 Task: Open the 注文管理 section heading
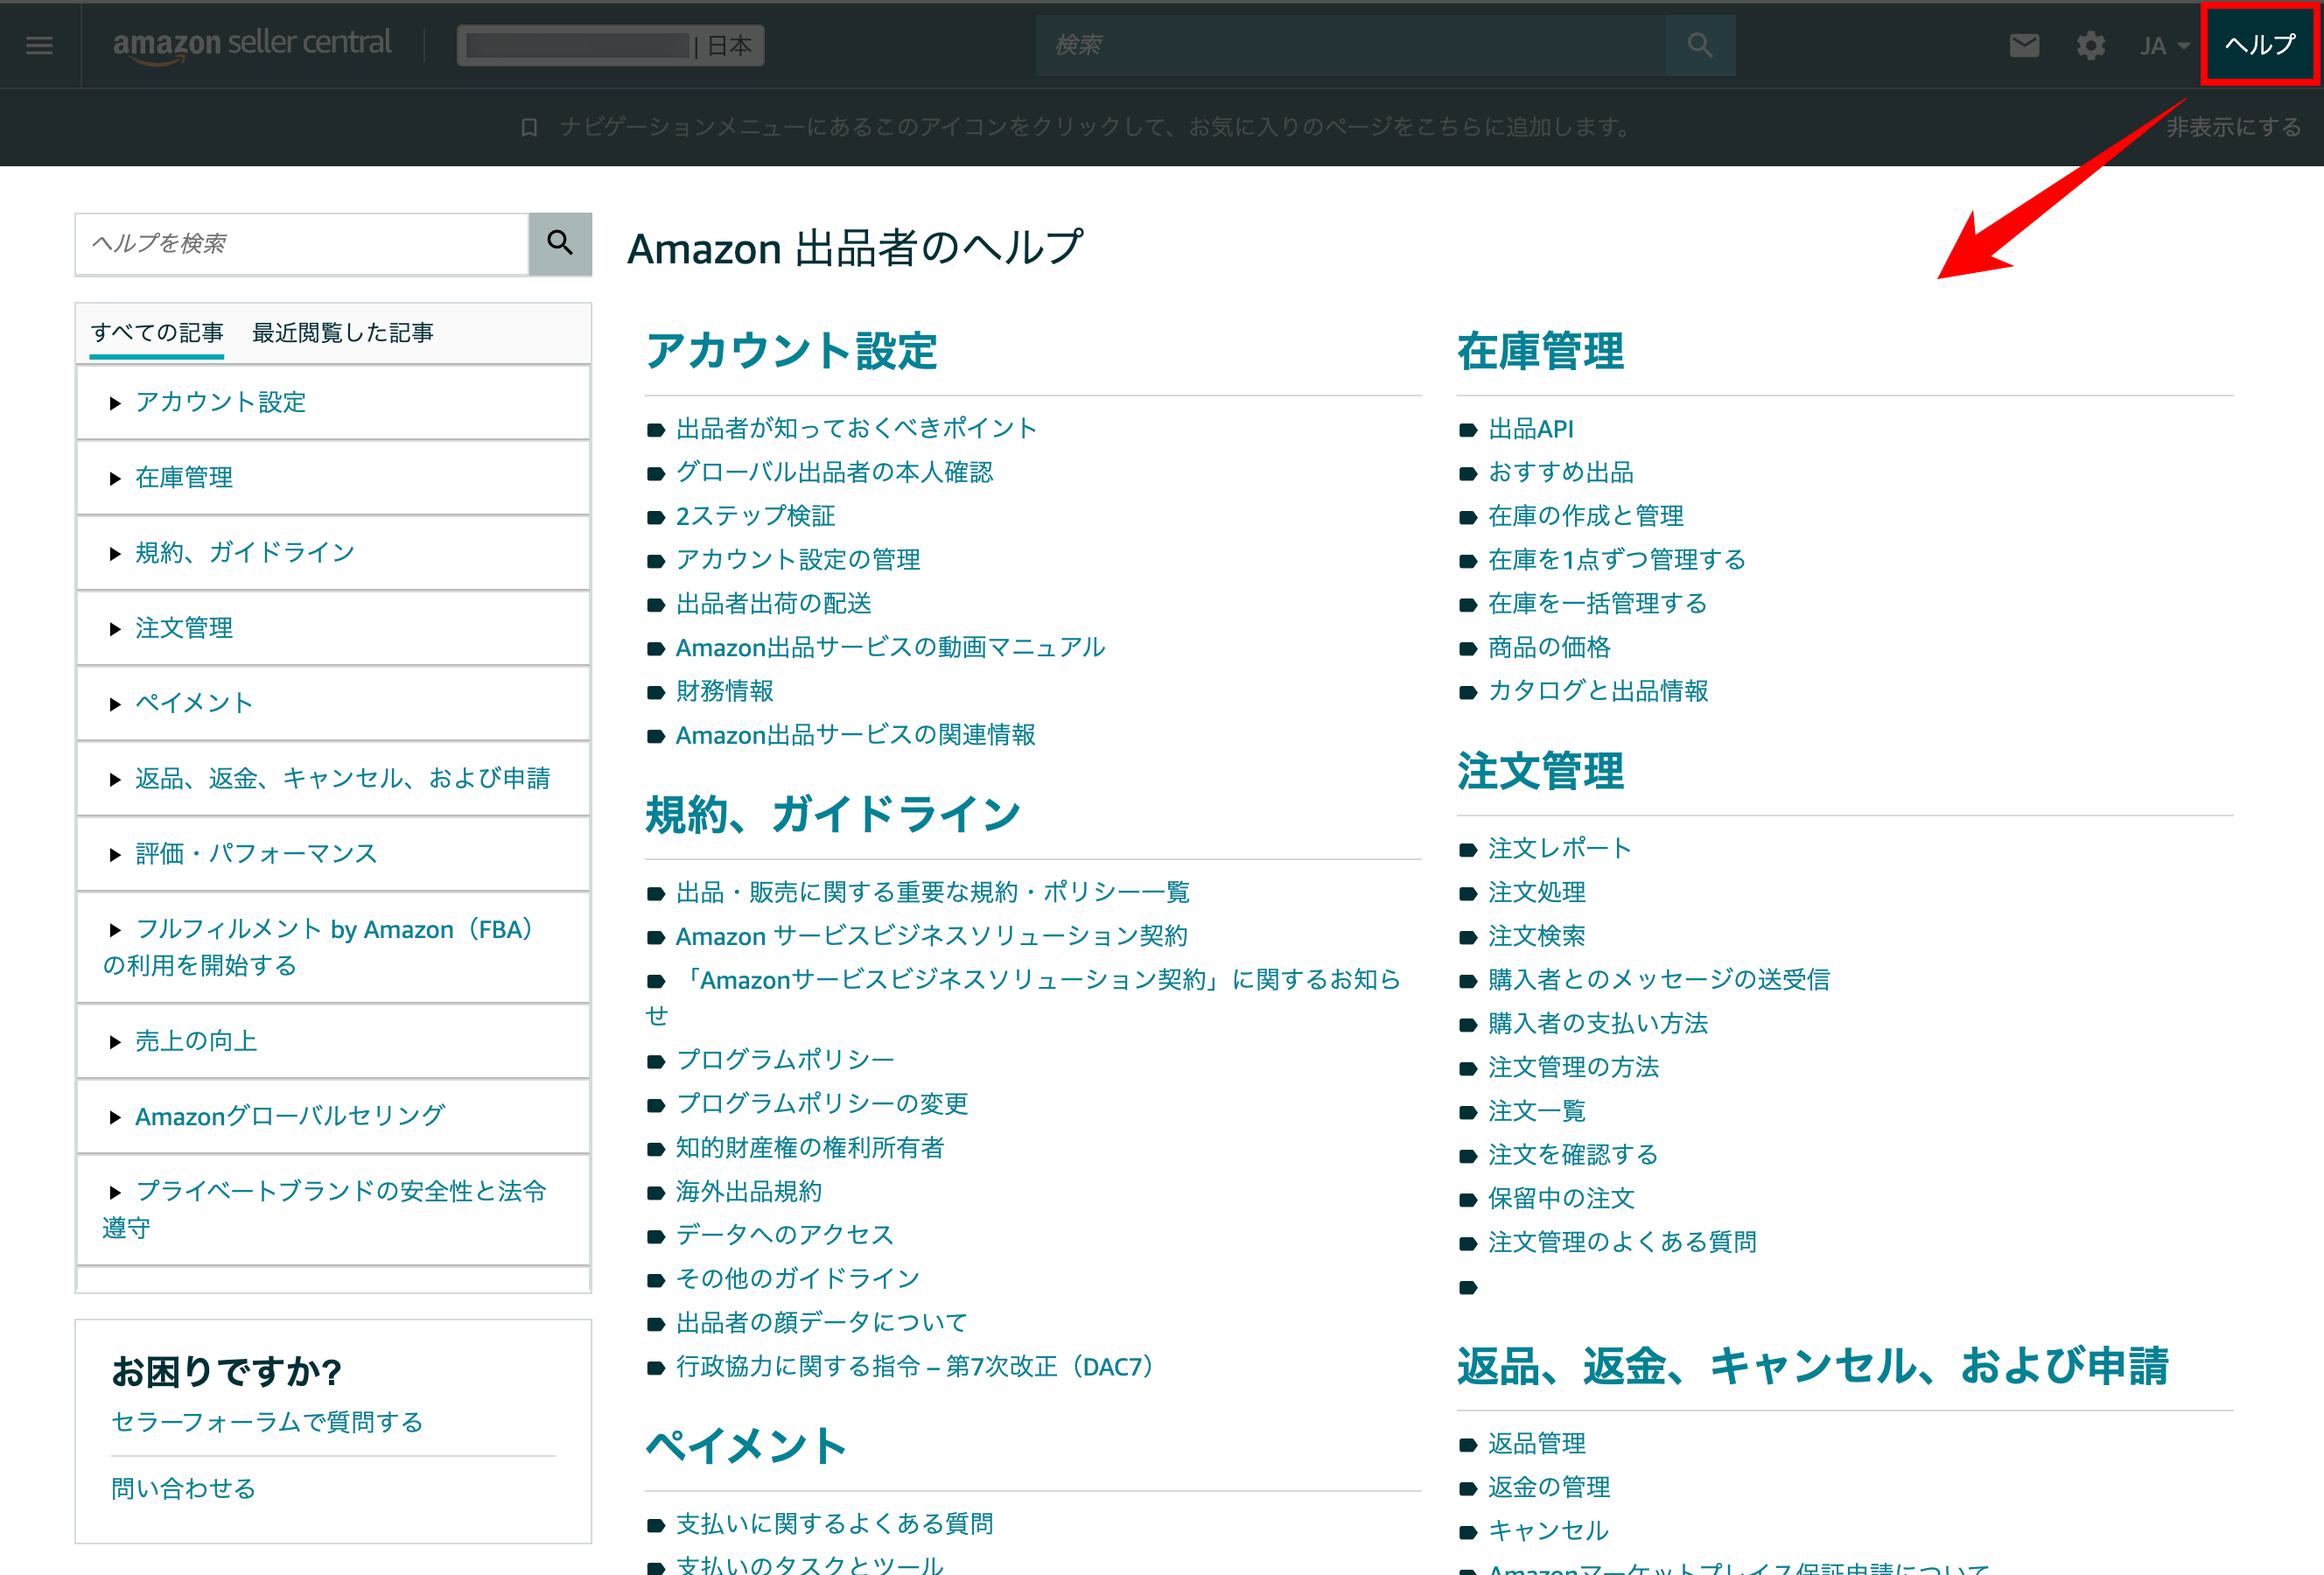1540,771
